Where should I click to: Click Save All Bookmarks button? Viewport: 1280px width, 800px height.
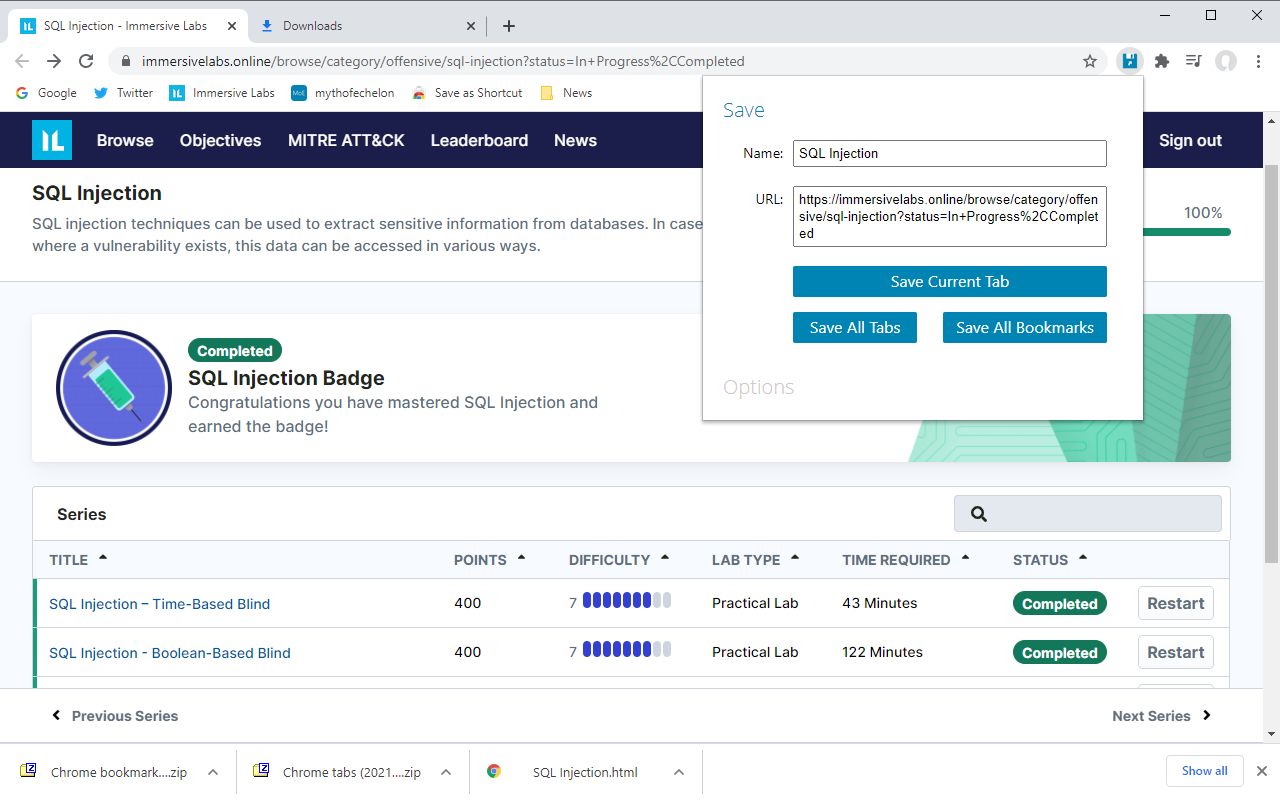1024,328
